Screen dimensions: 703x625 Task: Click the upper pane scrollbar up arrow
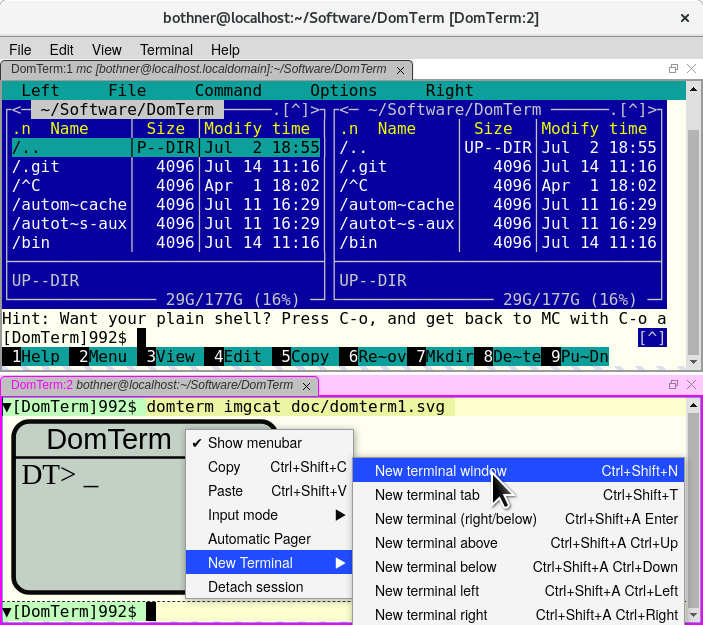(x=693, y=89)
